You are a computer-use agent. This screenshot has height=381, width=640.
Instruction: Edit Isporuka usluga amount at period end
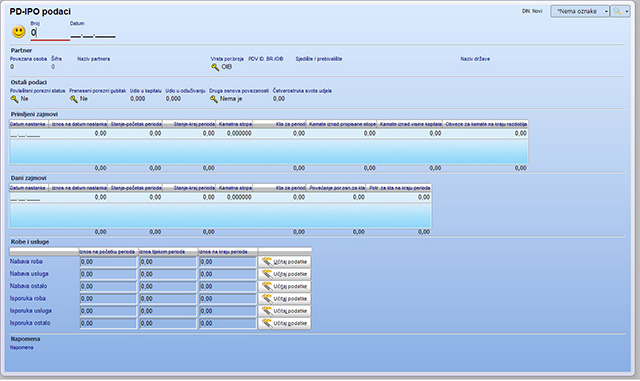coord(228,311)
